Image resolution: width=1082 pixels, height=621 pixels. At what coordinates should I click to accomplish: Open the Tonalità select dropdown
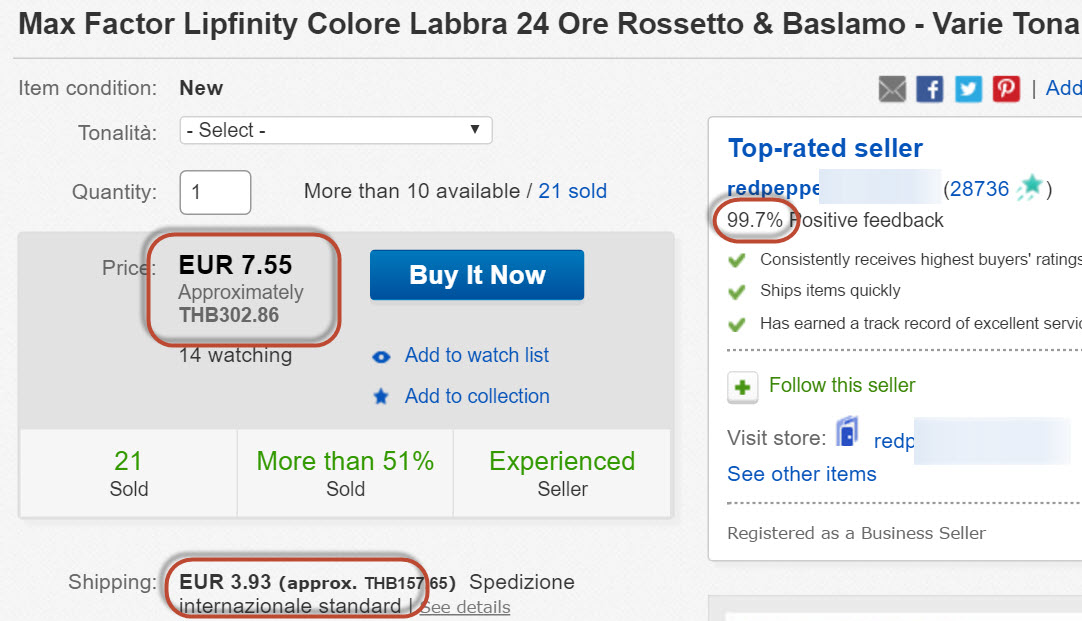tap(335, 130)
